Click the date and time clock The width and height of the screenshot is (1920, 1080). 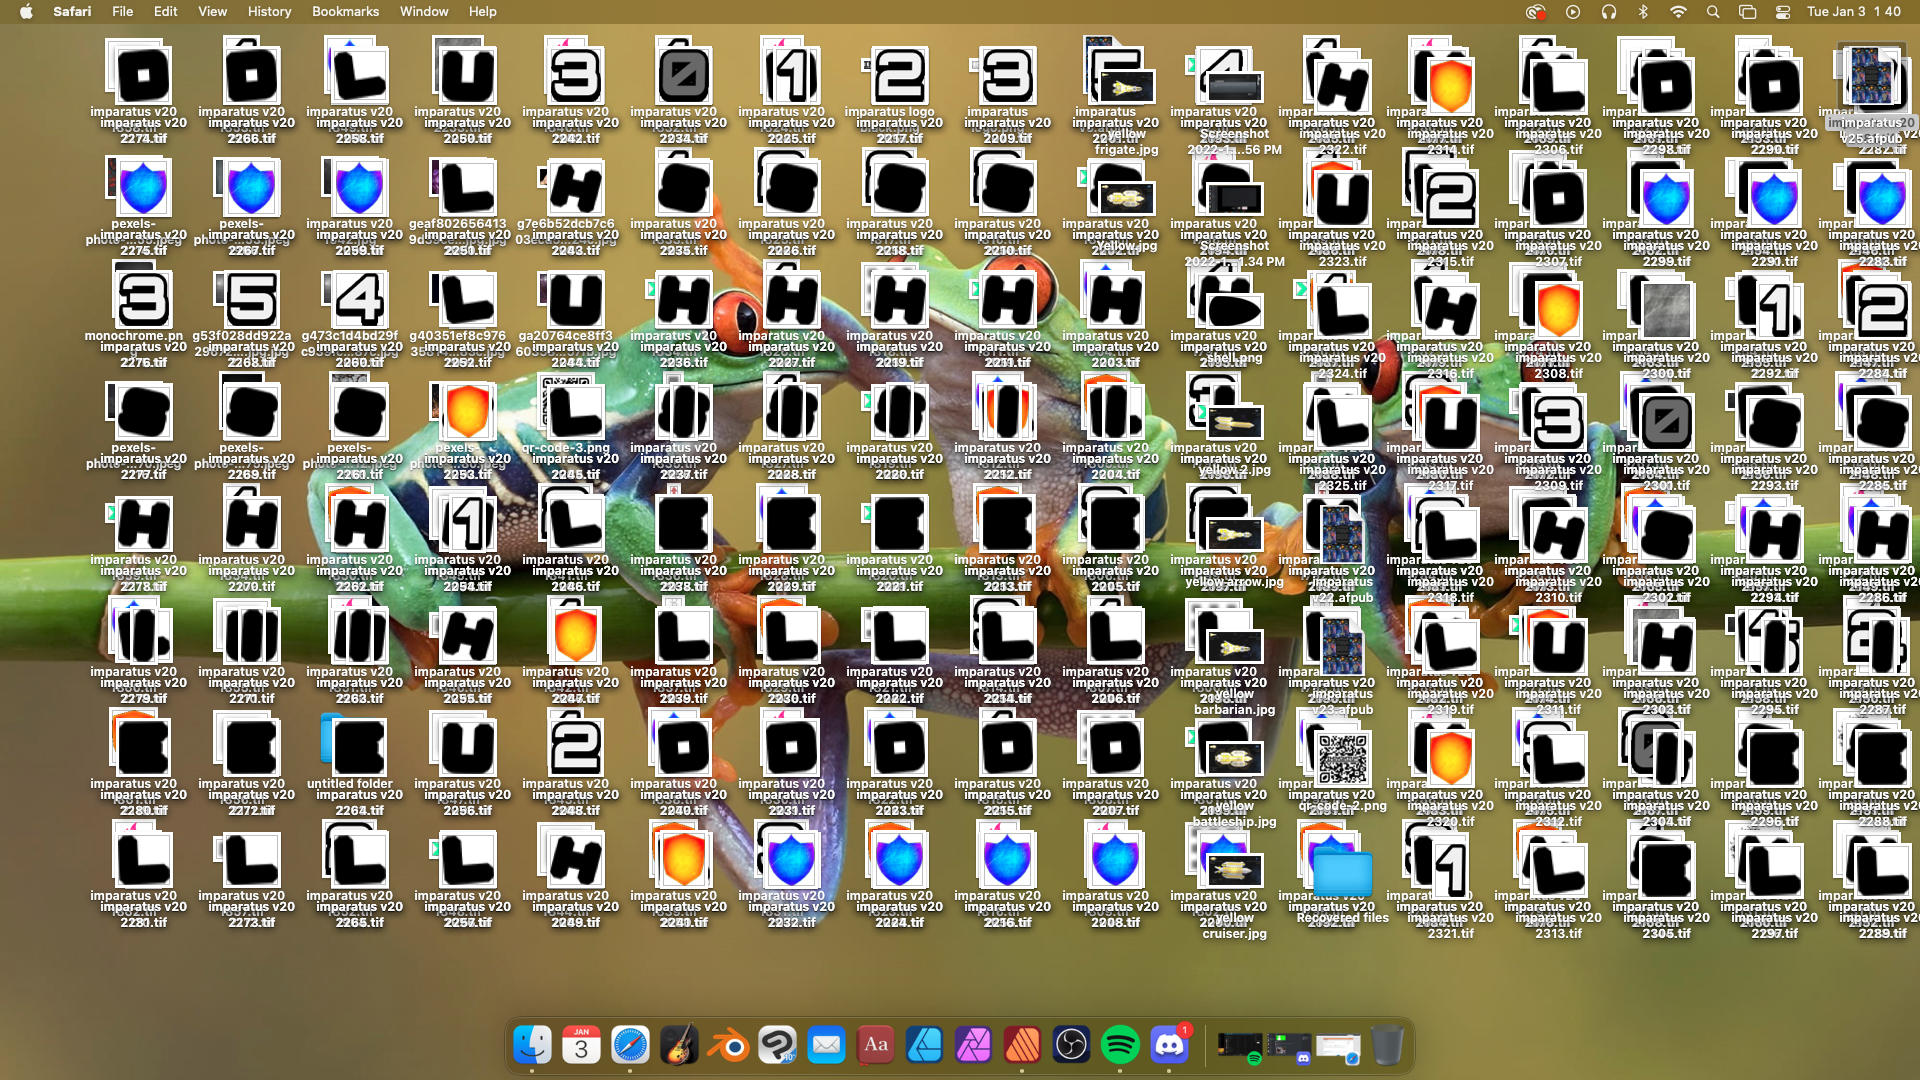coord(1853,12)
